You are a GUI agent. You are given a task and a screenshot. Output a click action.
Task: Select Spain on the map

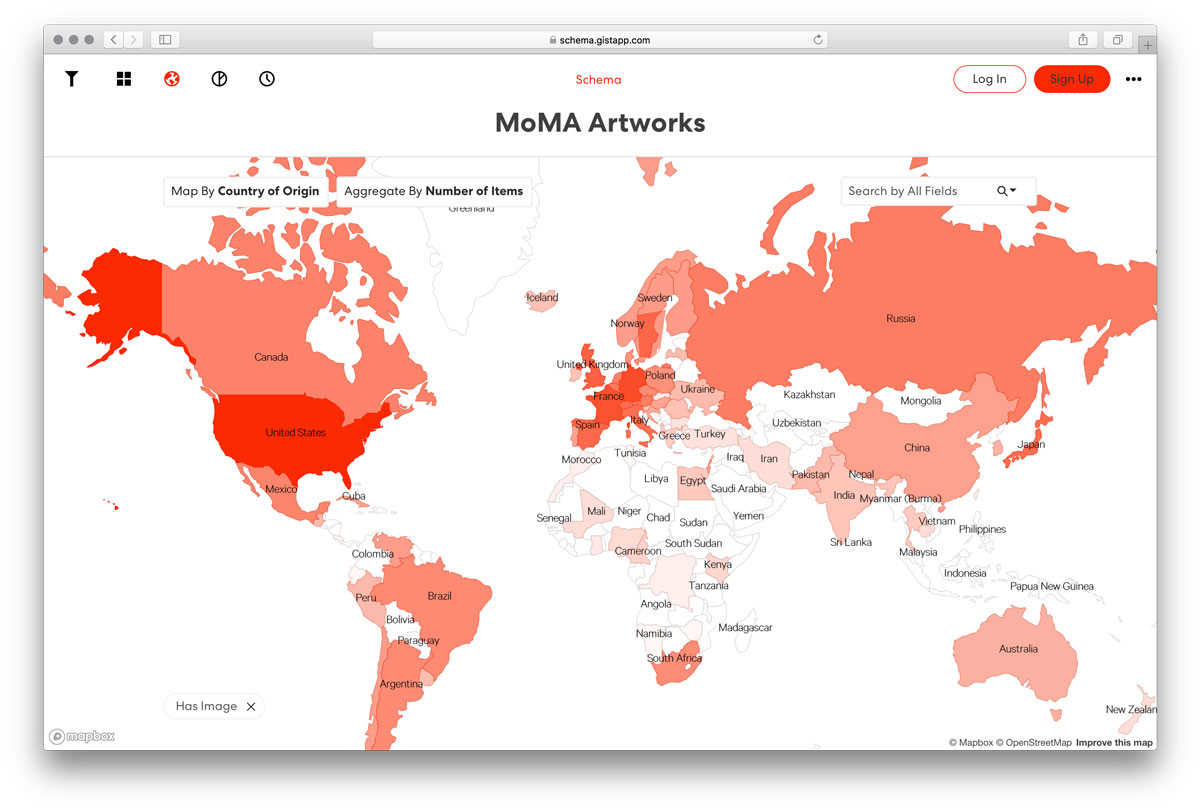click(588, 425)
